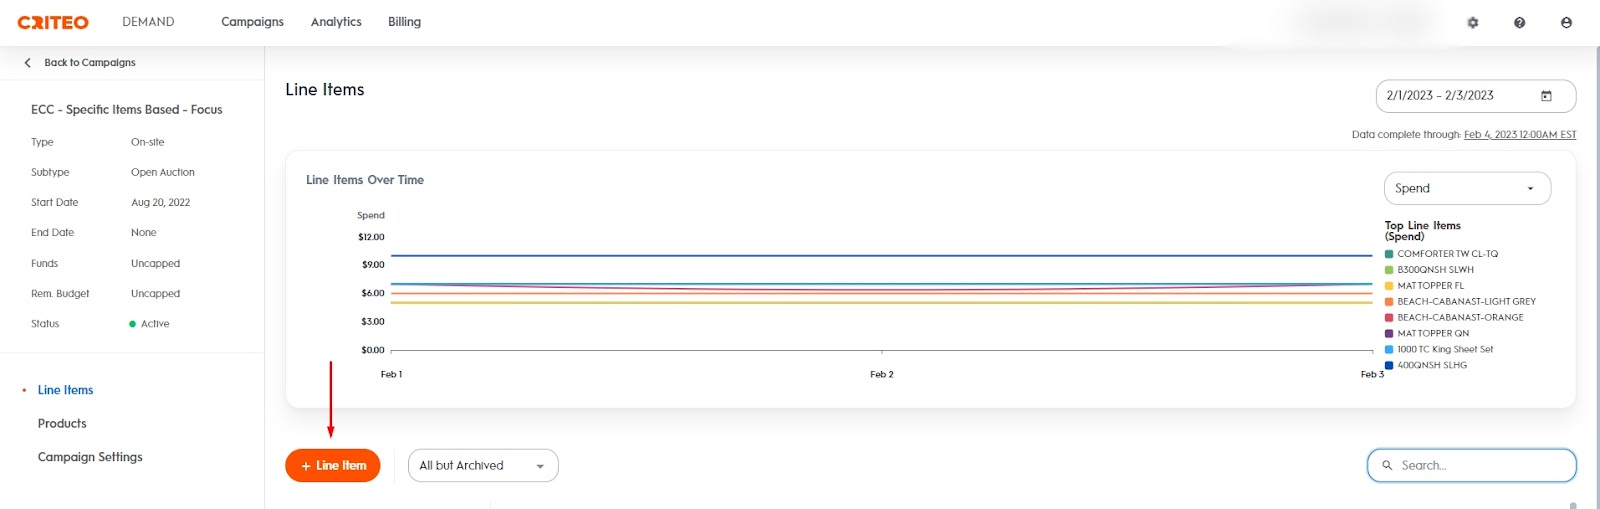Viewport: 1600px width, 509px height.
Task: Go to the Analytics menu
Action: [x=336, y=22]
